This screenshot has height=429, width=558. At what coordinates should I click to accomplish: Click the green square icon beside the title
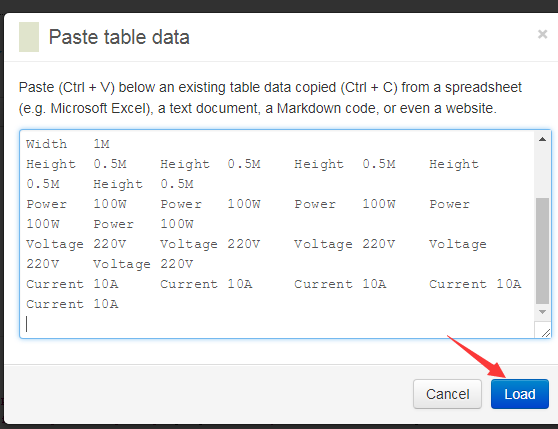coord(29,37)
